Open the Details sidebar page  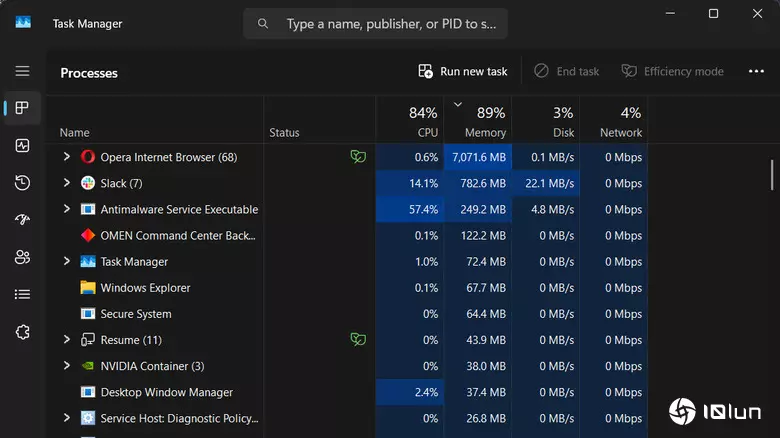coord(22,295)
